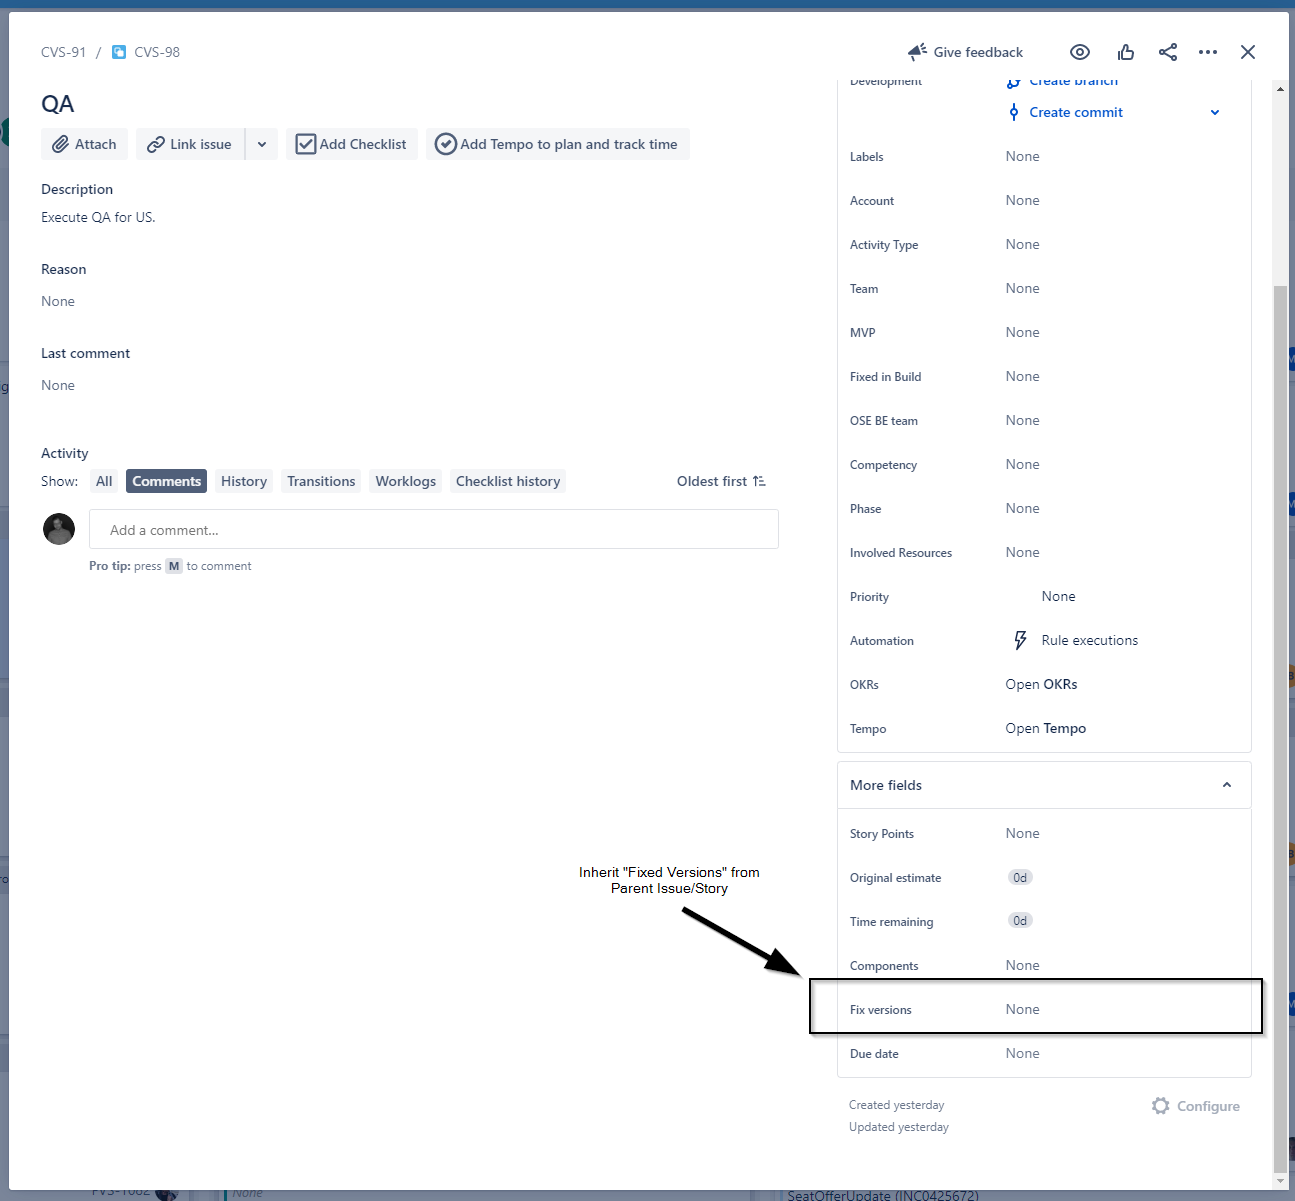Click the Give feedback megaphone button

965,52
